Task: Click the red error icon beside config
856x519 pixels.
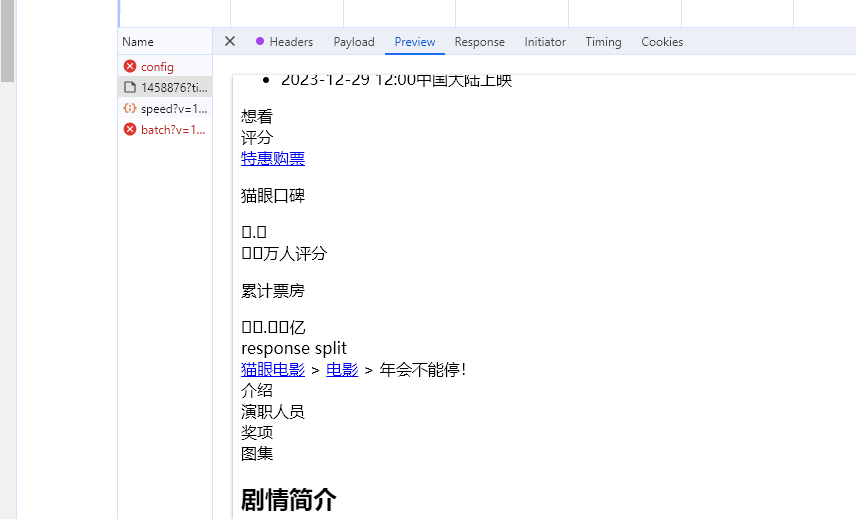Action: pos(130,66)
